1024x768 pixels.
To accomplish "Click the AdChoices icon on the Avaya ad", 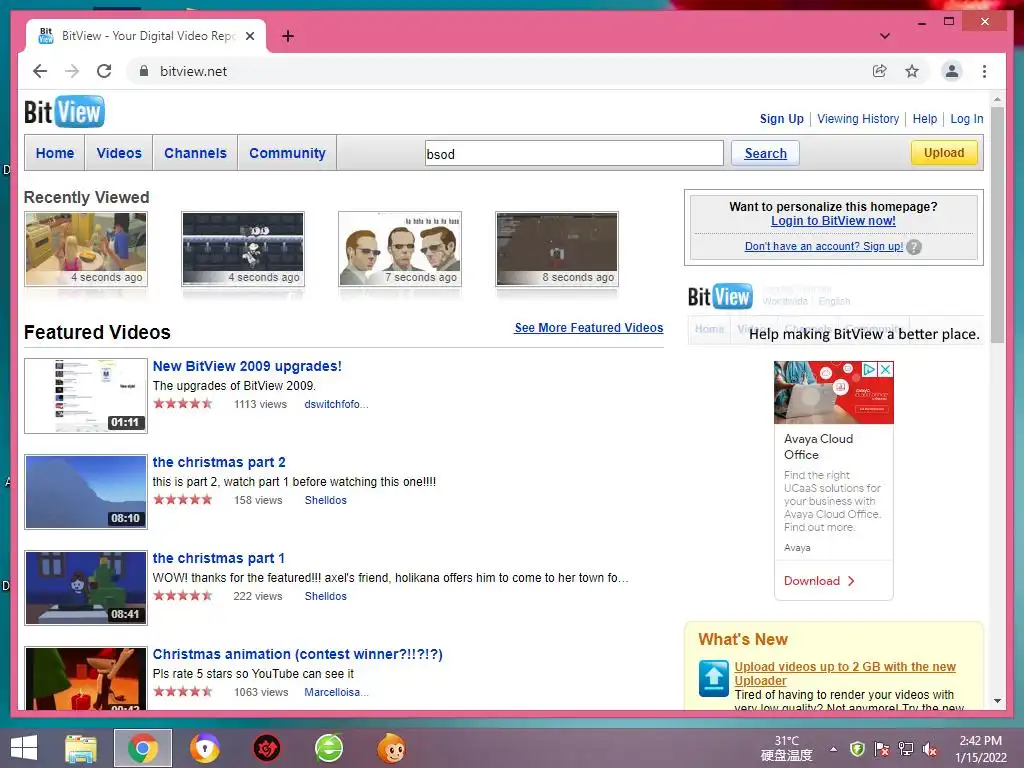I will [869, 370].
